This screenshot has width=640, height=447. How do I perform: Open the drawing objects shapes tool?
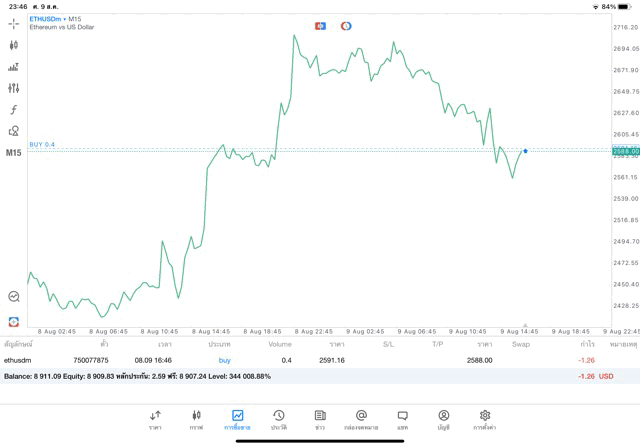point(13,131)
